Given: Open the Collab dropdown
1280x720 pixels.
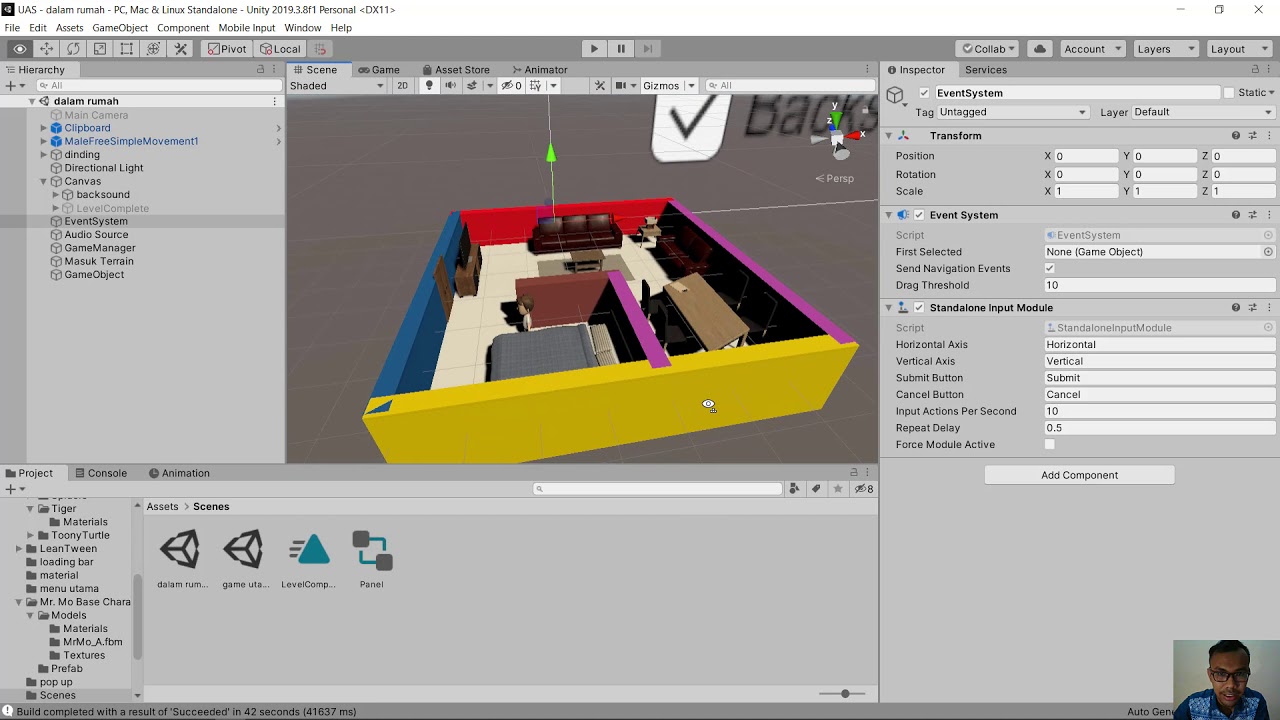Looking at the screenshot, I should click(x=987, y=49).
